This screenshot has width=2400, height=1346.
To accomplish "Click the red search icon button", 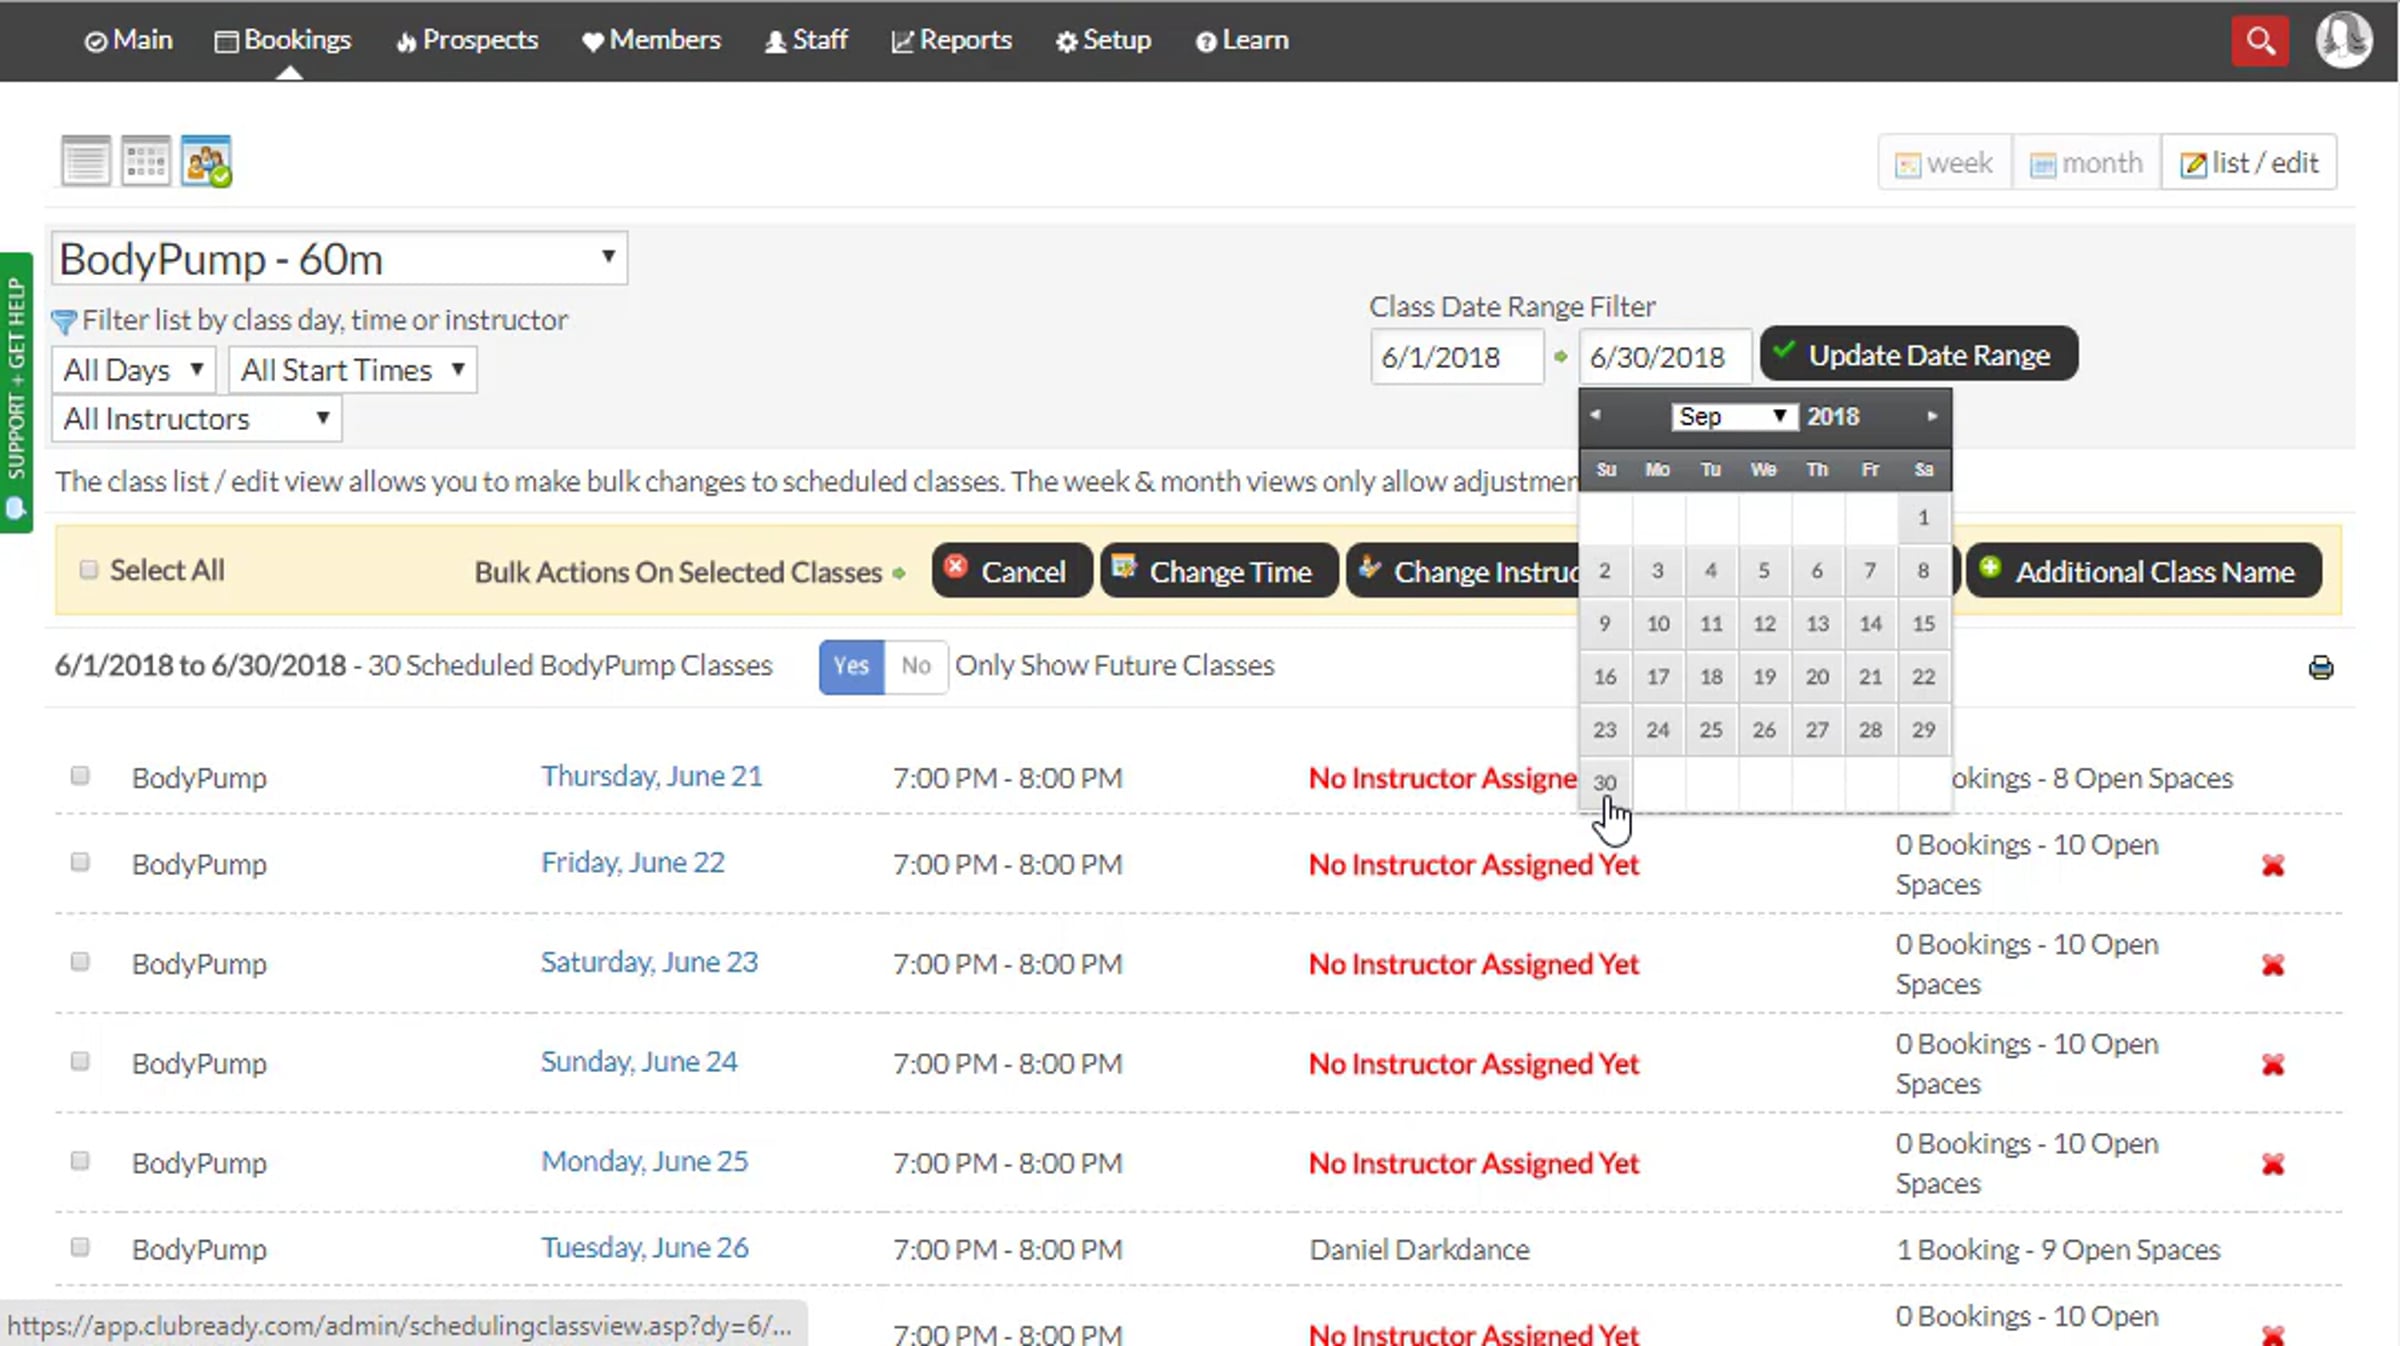I will click(x=2259, y=41).
